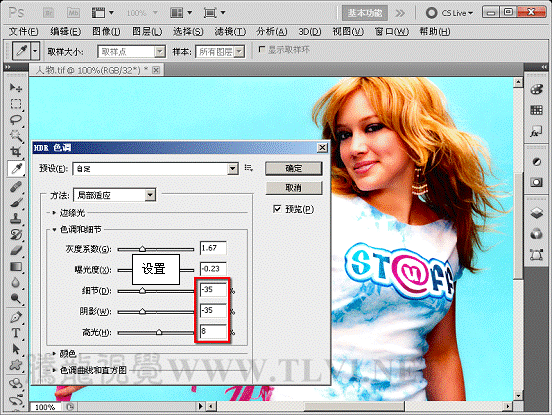Click the Gamma slider handle
552x415 pixels.
[142, 249]
